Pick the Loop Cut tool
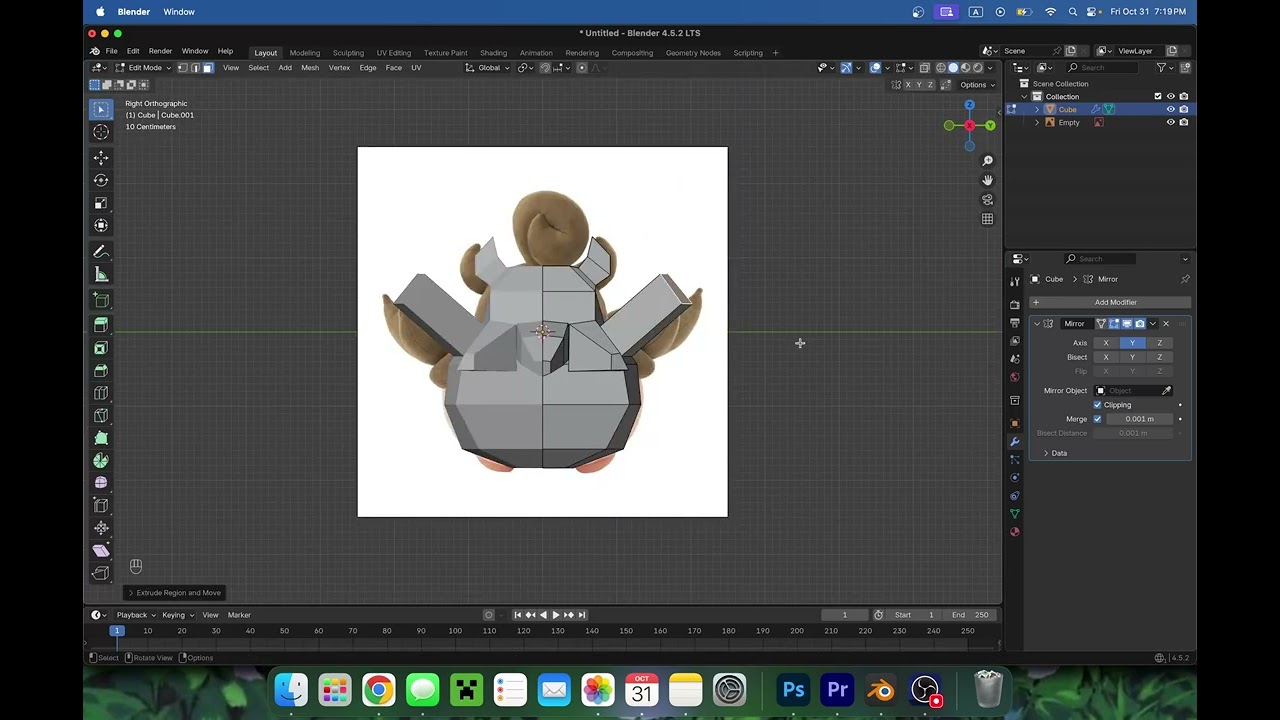 (x=101, y=393)
